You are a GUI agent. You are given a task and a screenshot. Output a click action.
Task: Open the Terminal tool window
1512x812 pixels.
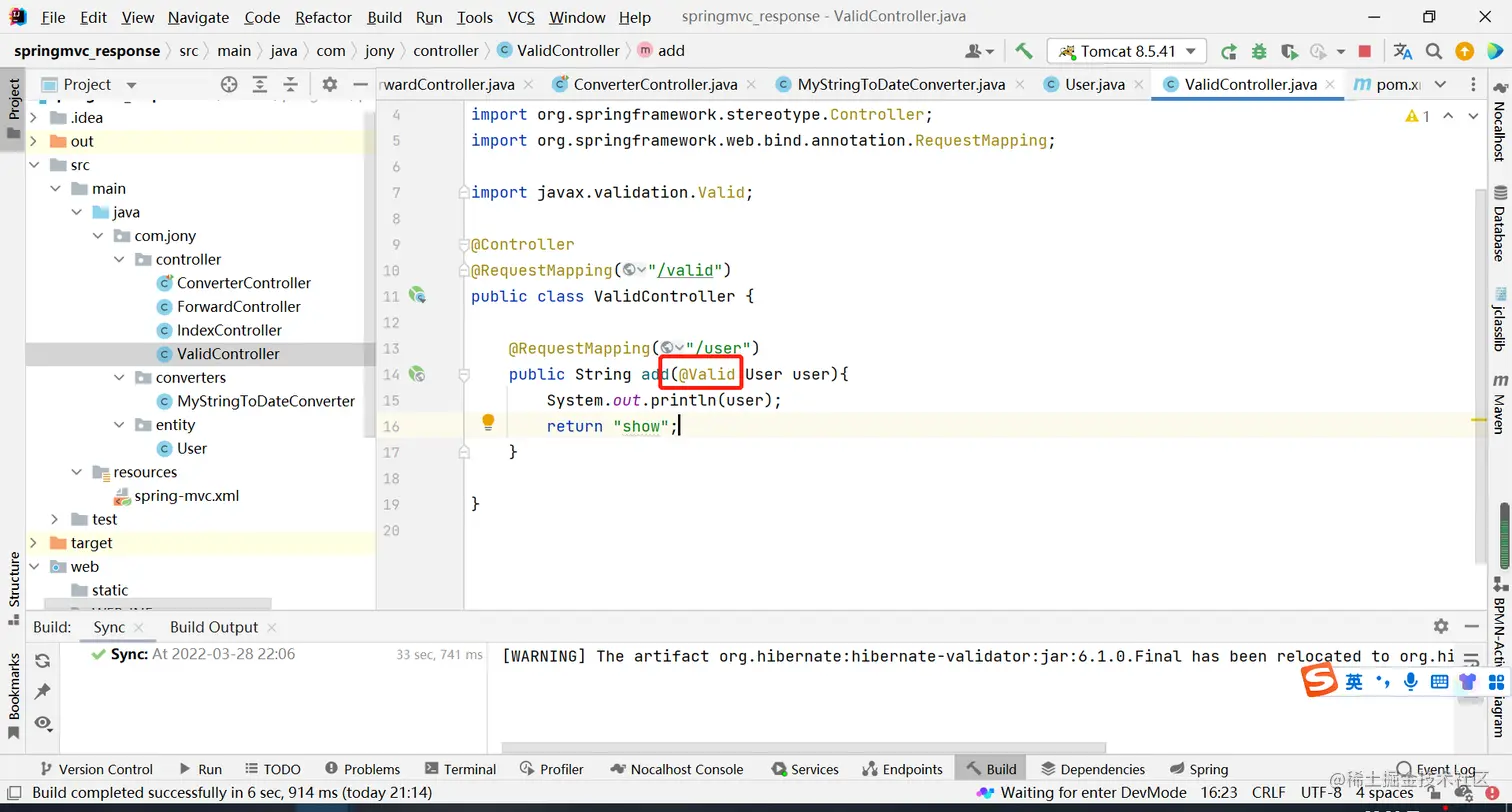pos(460,769)
